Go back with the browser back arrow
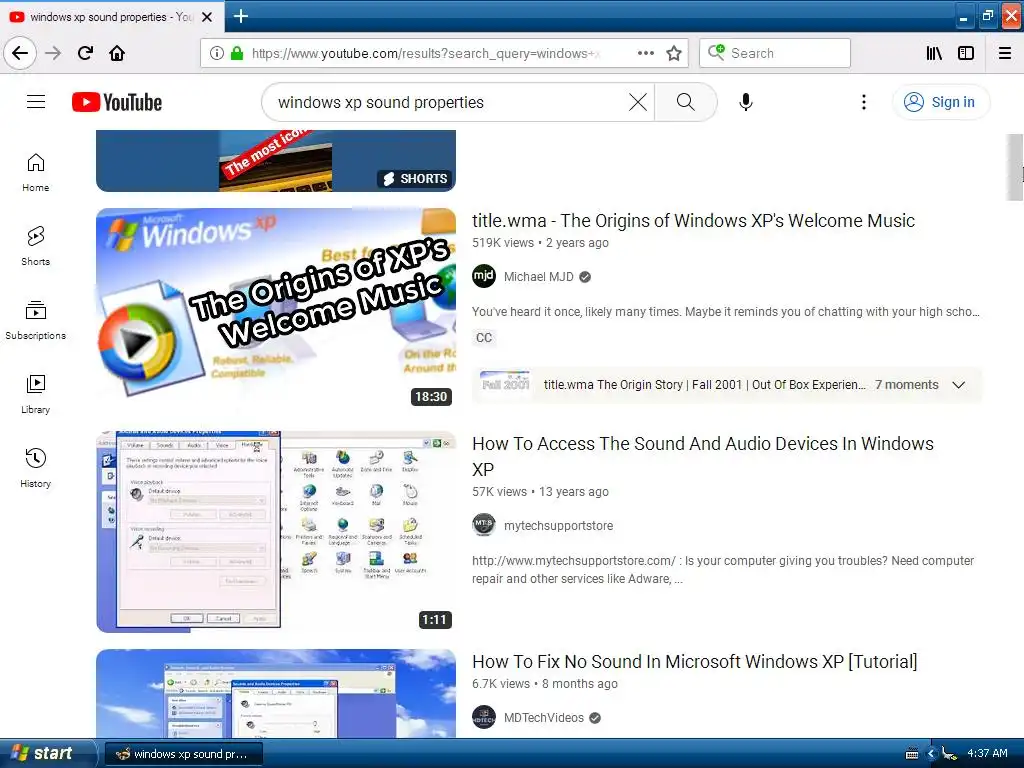This screenshot has width=1024, height=768. (20, 53)
